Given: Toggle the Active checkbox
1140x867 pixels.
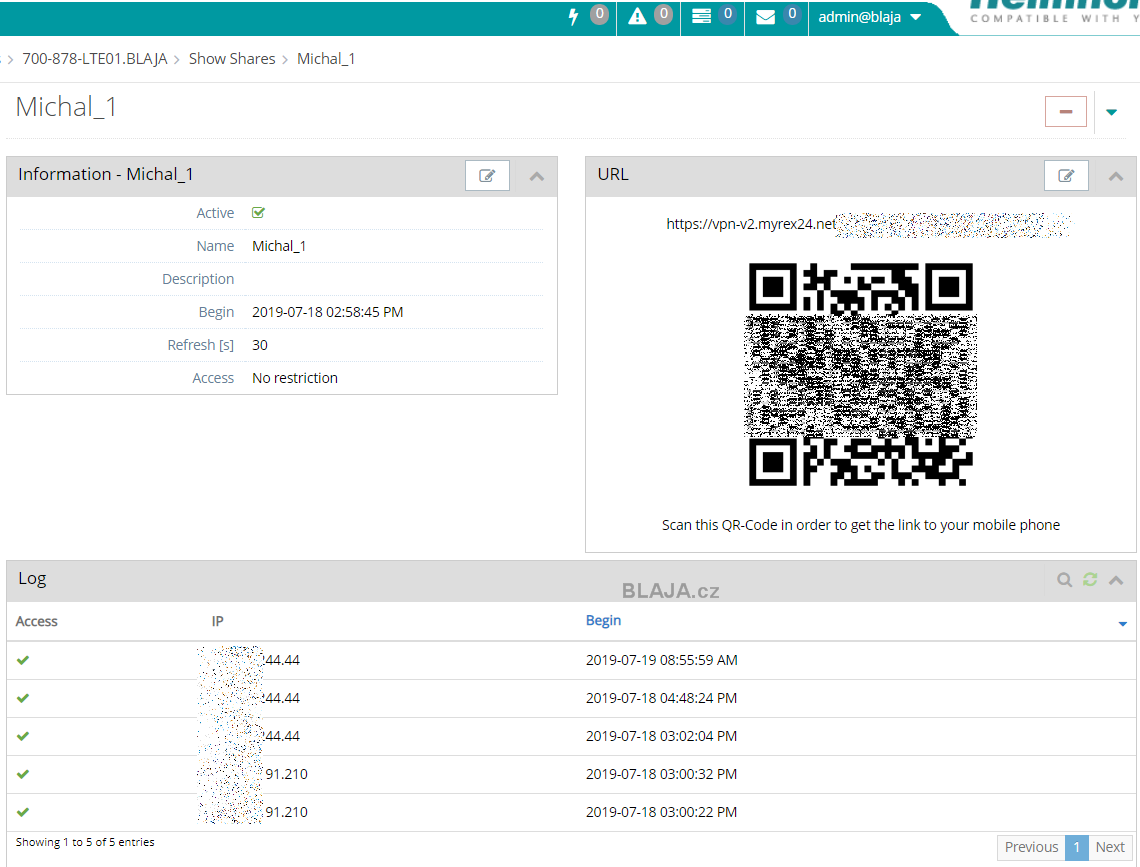Looking at the screenshot, I should (x=258, y=212).
